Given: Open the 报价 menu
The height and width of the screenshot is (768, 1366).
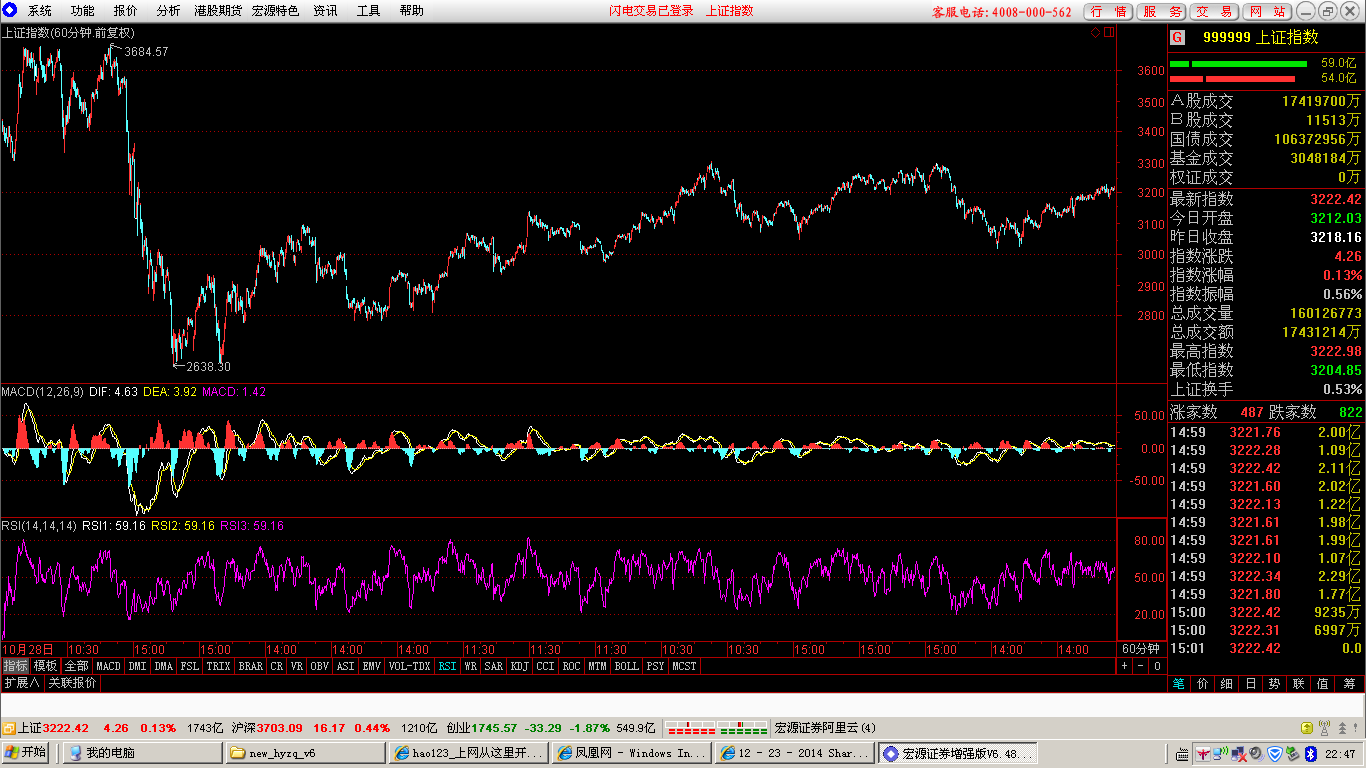Looking at the screenshot, I should pyautogui.click(x=126, y=11).
